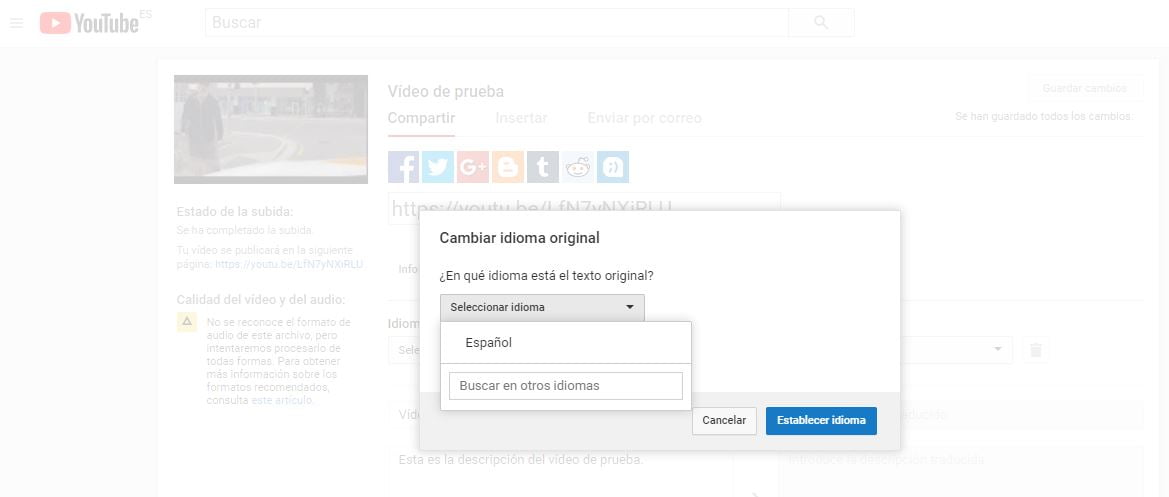The image size is (1169, 497).
Task: Click the Google+ share icon
Action: click(x=473, y=167)
